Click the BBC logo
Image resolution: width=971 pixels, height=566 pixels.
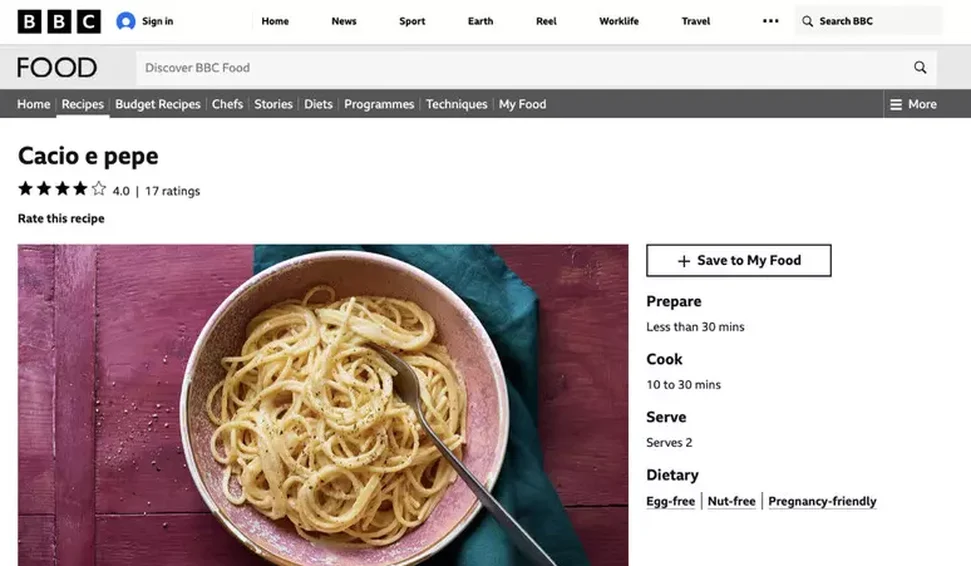click(59, 21)
